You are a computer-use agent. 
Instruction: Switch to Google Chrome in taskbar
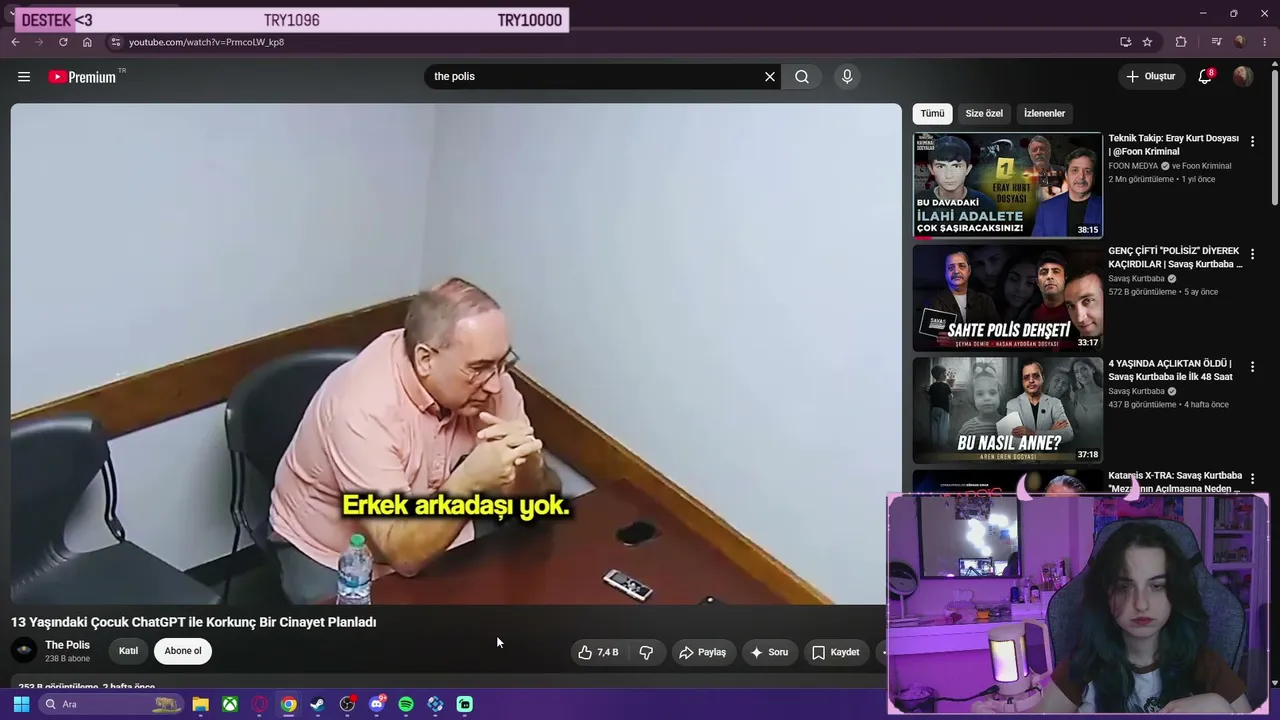click(x=289, y=704)
